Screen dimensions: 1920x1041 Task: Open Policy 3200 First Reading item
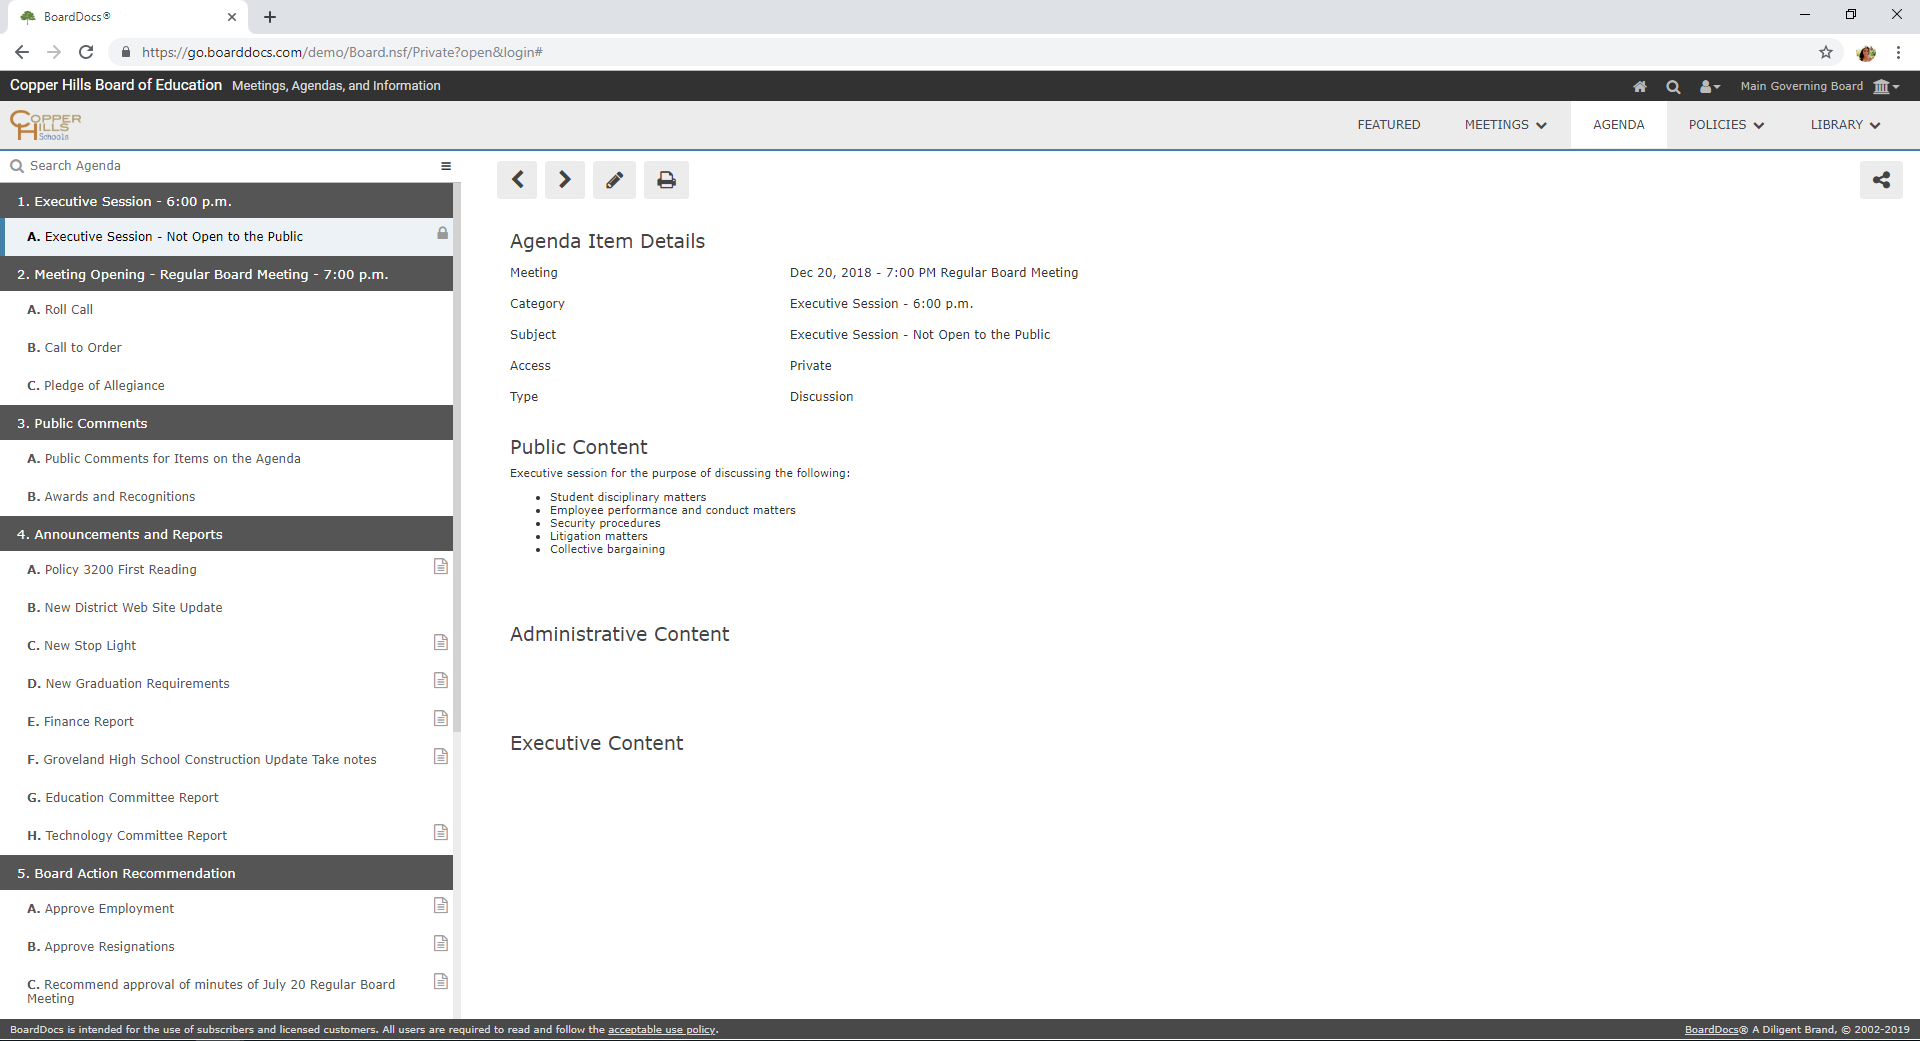tap(226, 570)
